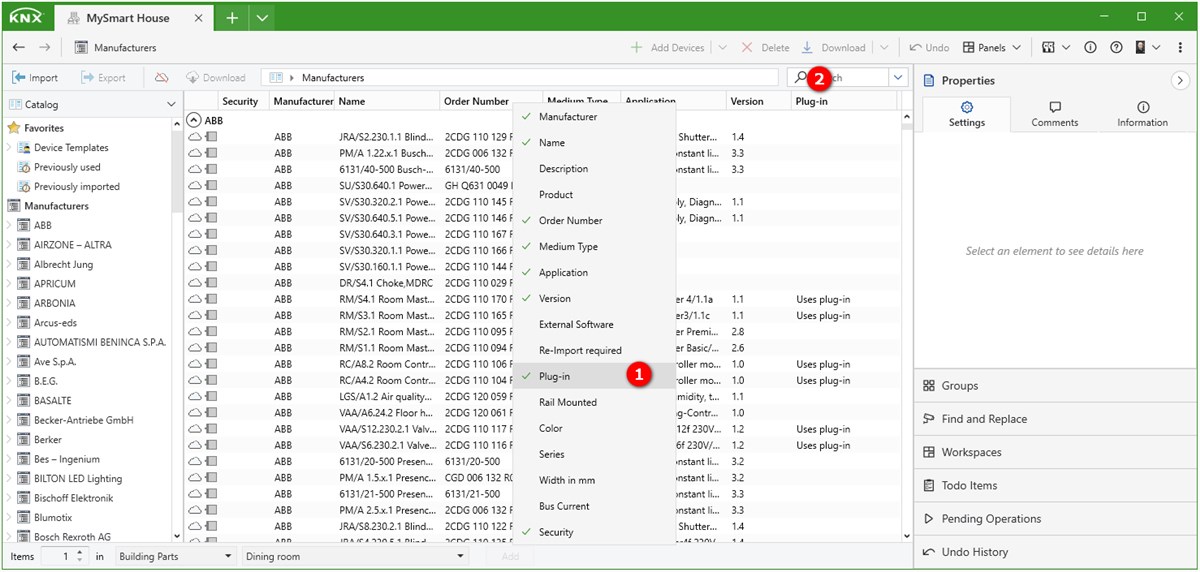
Task: Increase Items count with stepper
Action: point(82,552)
